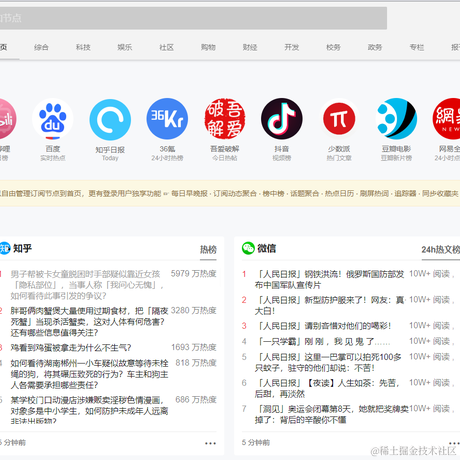The height and width of the screenshot is (460, 460).
Task: Click the node search input field
Action: click(x=193, y=18)
